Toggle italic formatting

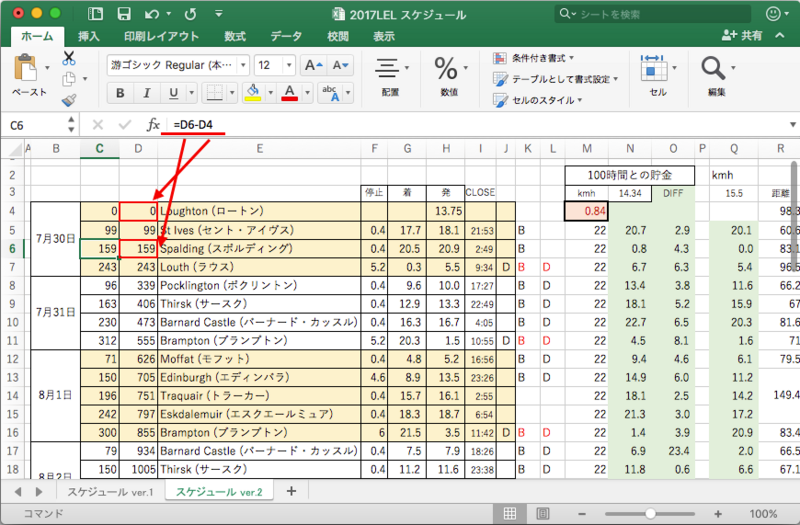[x=147, y=93]
